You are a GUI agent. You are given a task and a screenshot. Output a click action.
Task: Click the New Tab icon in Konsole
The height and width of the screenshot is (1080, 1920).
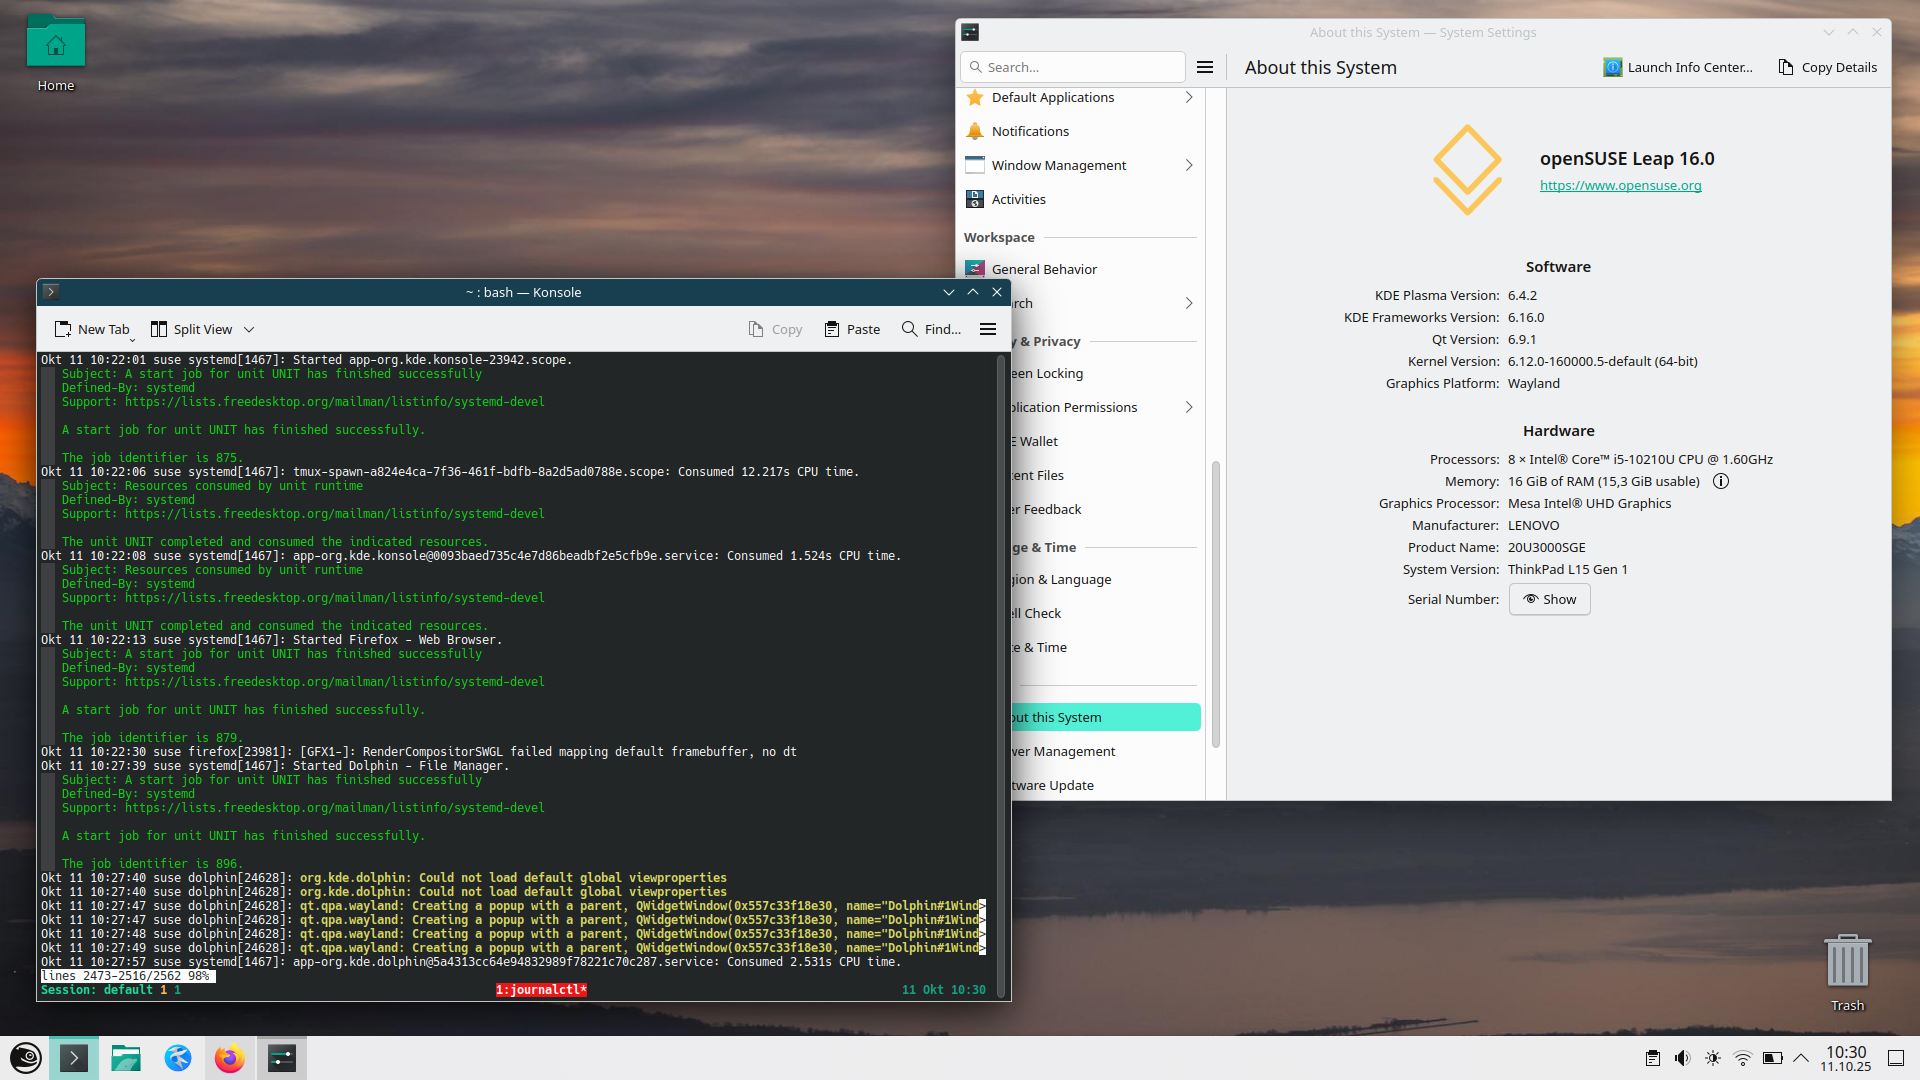(x=63, y=329)
